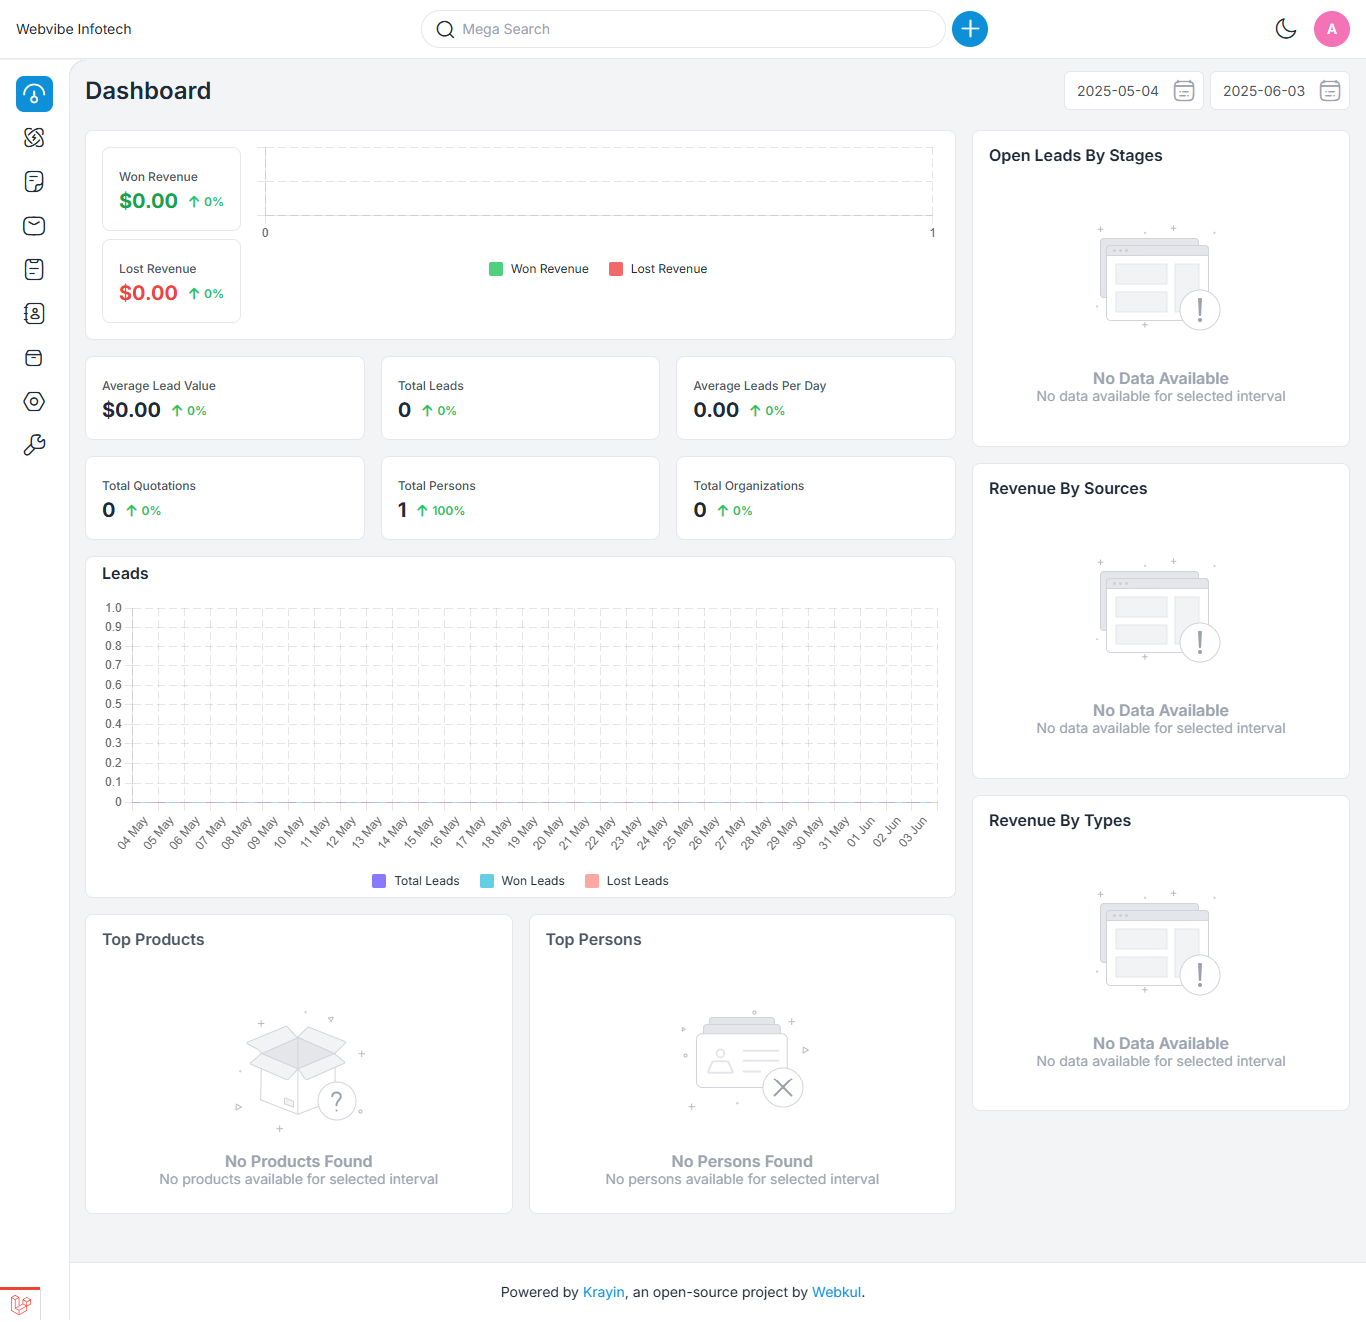The height and width of the screenshot is (1322, 1366).
Task: Toggle dark mode with the moon icon
Action: tap(1286, 29)
